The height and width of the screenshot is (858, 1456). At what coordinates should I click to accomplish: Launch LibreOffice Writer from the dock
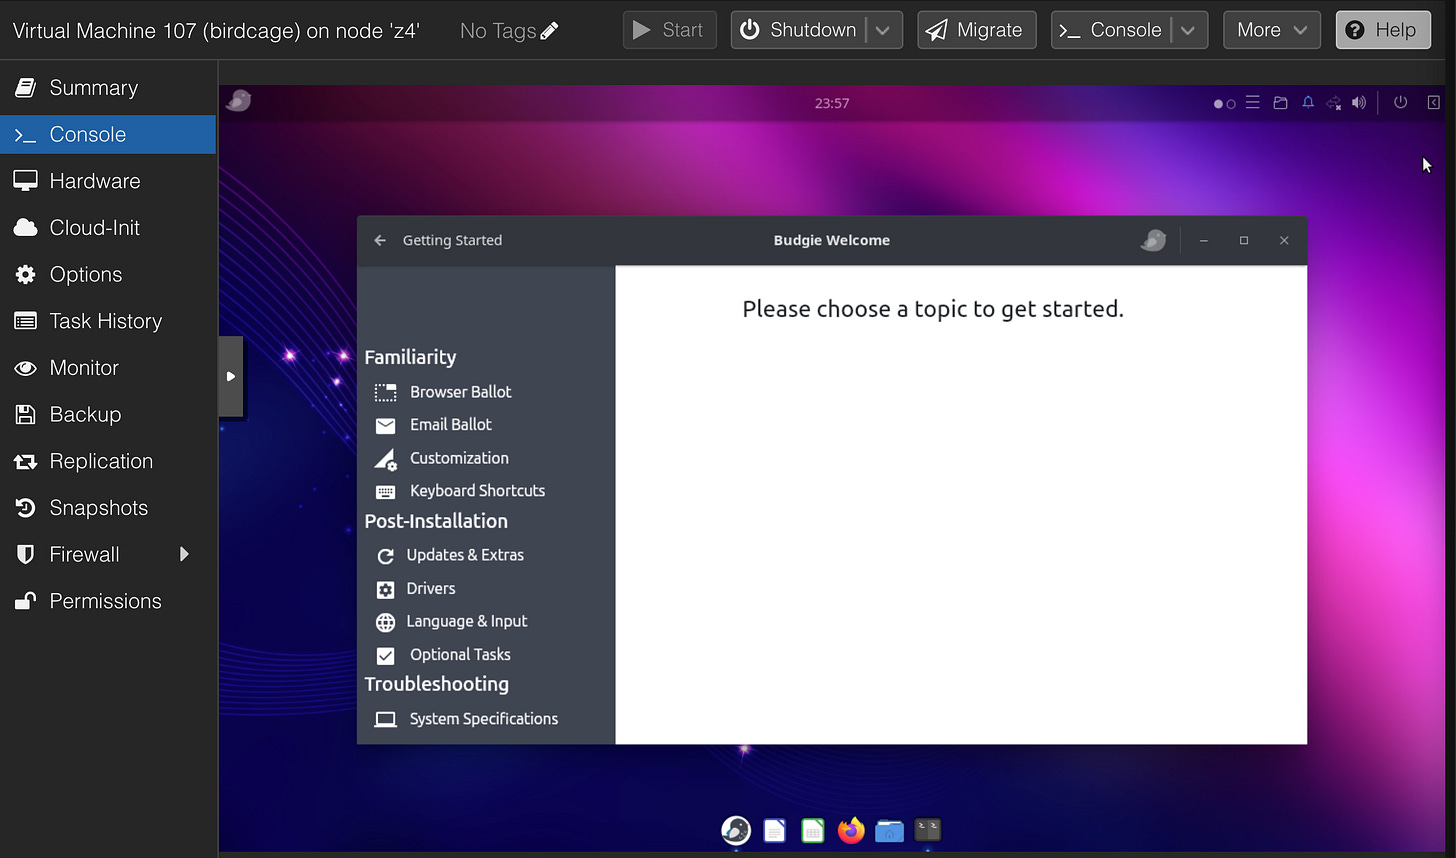[x=775, y=830]
